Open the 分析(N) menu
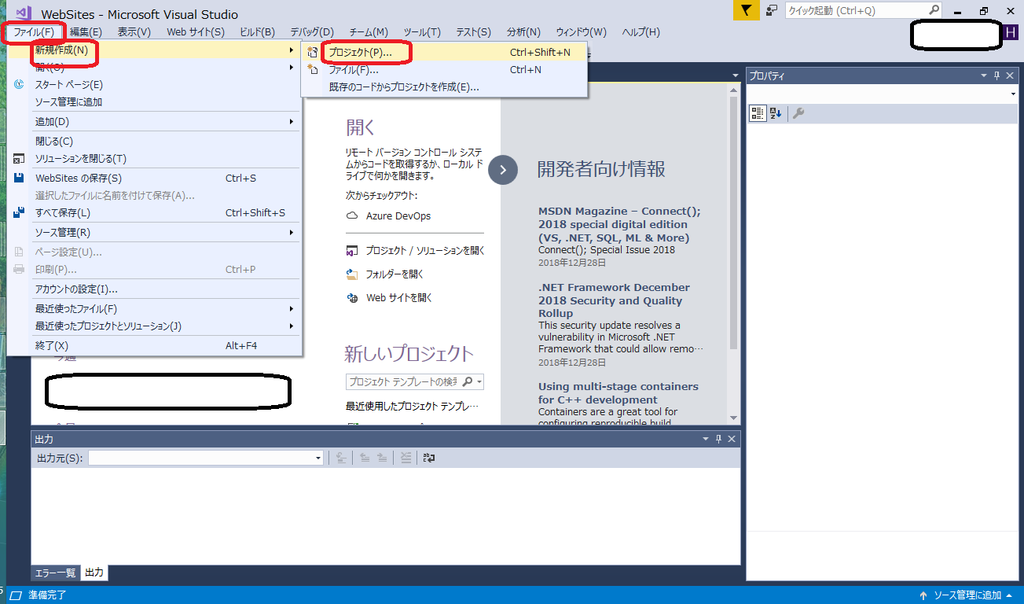This screenshot has width=1024, height=604. pos(523,32)
